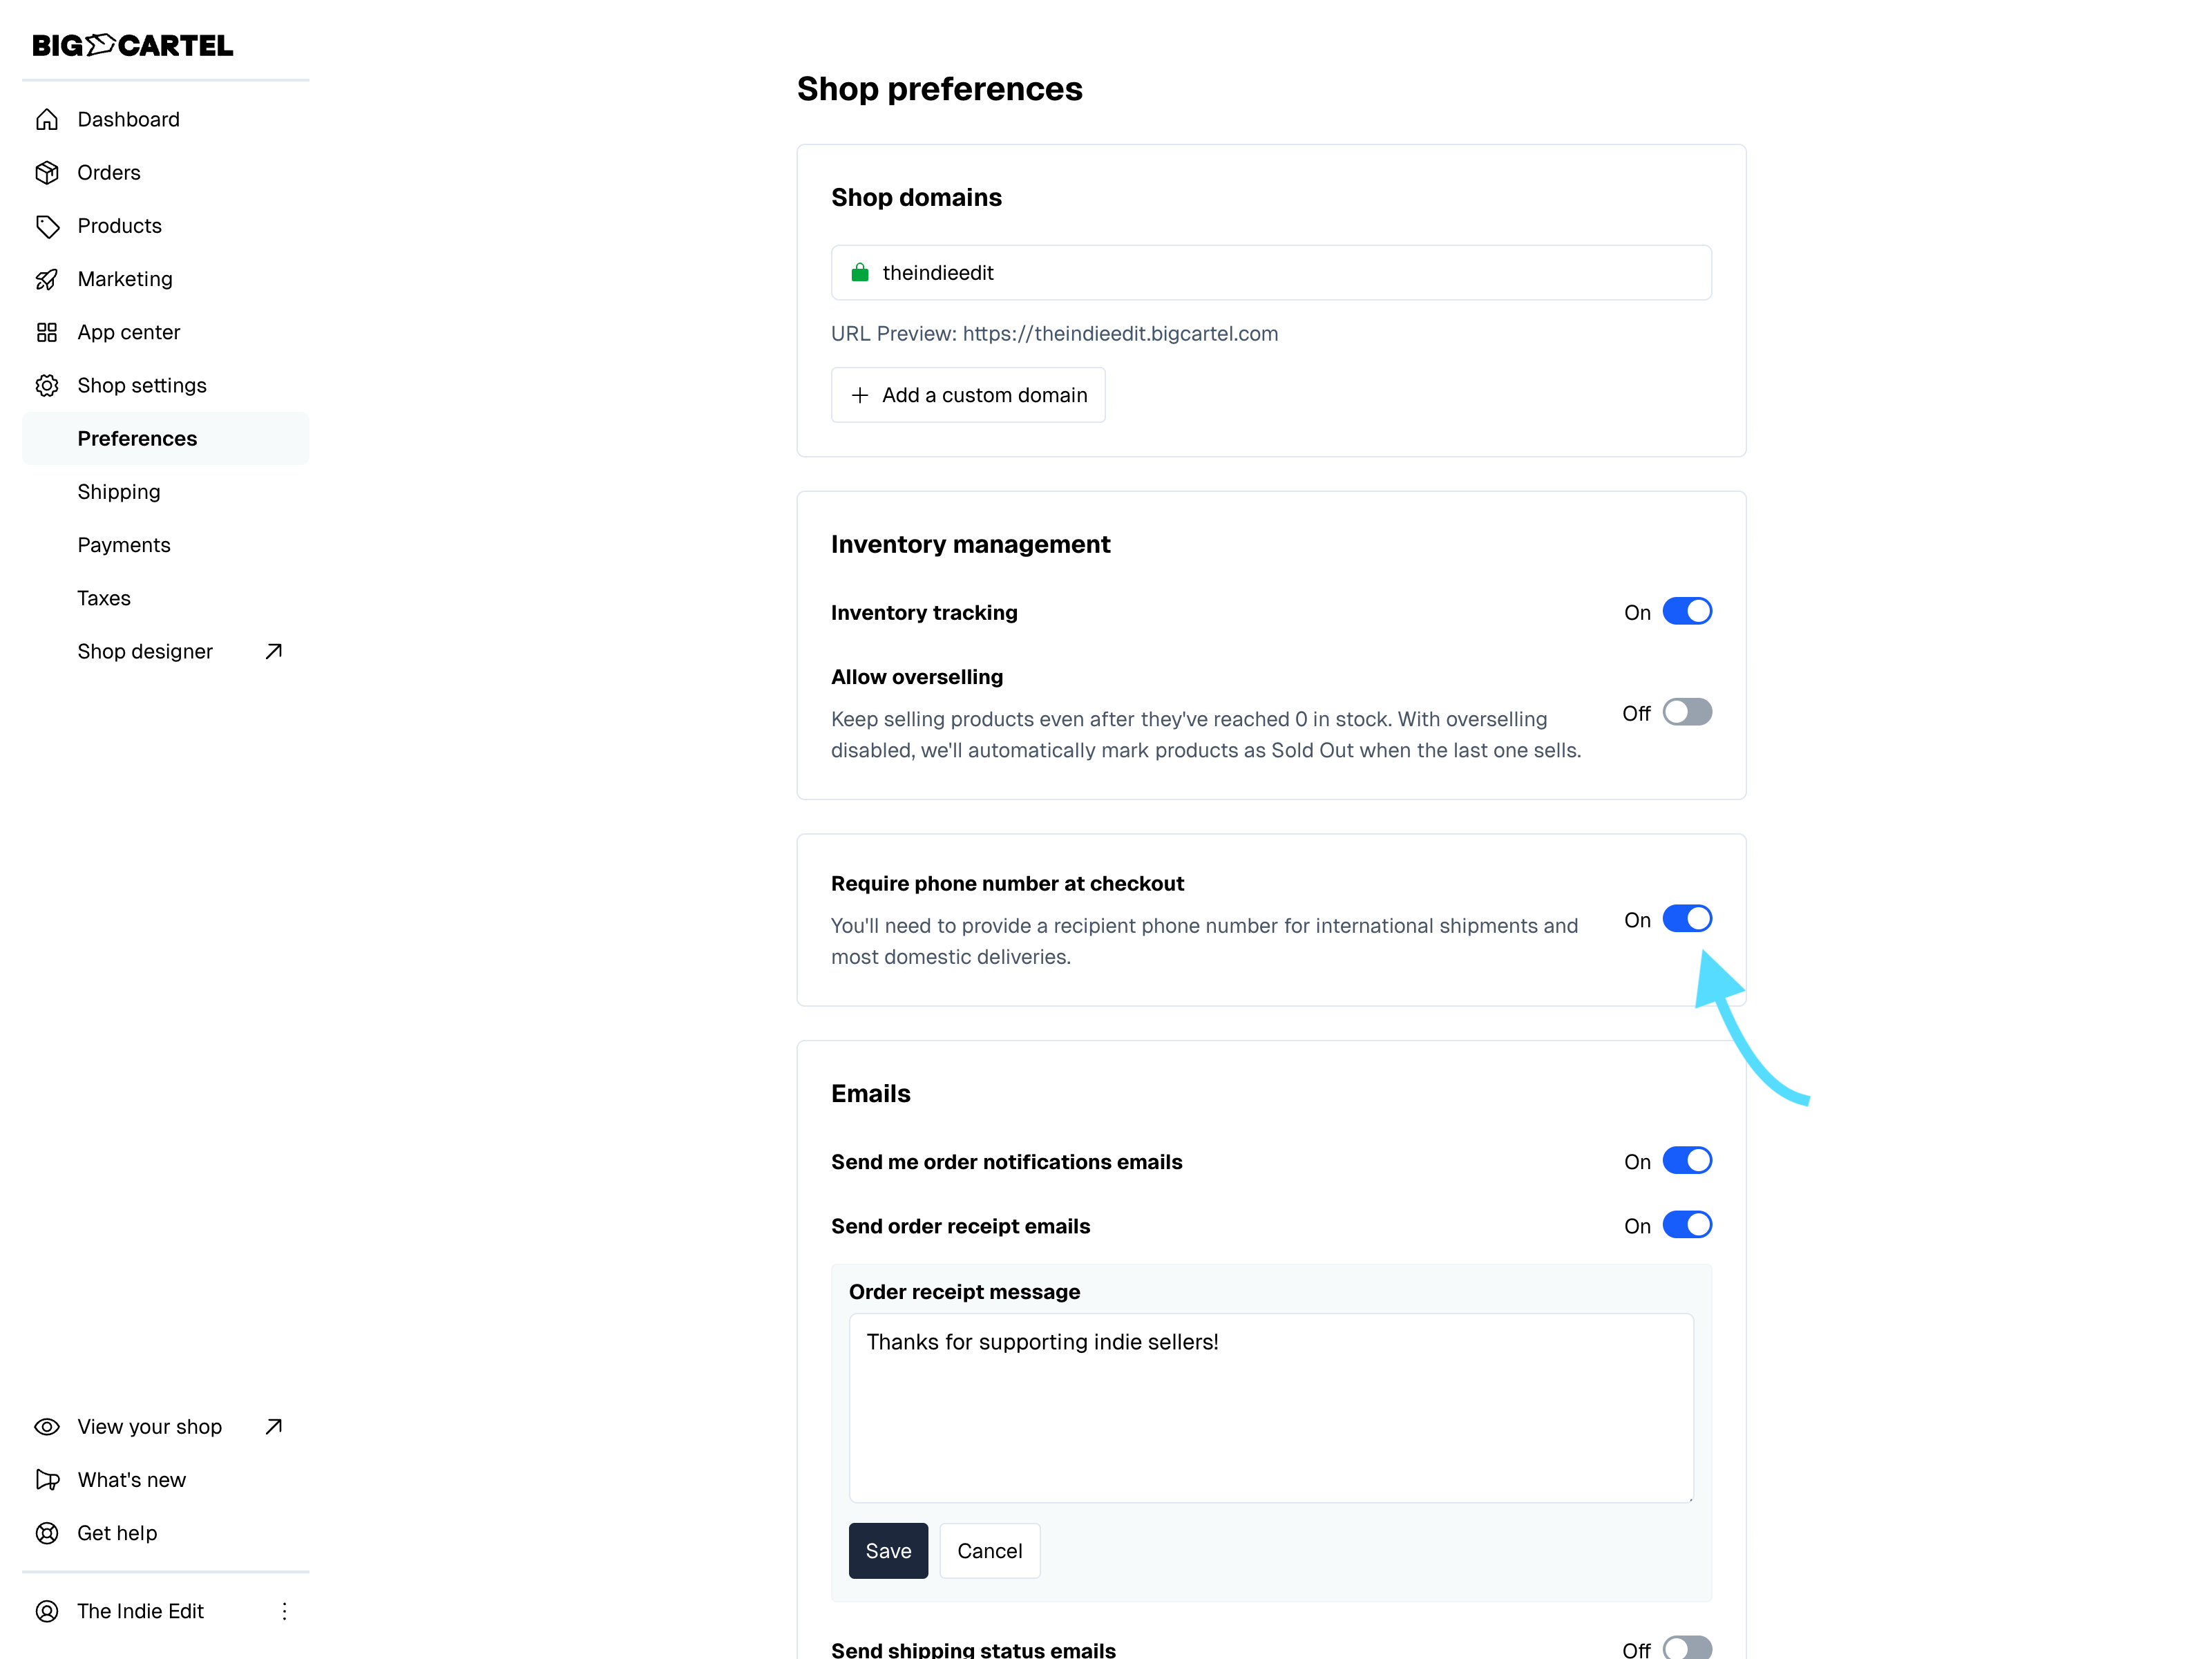Open the Shipping settings page
The width and height of the screenshot is (2212, 1659).
point(119,492)
